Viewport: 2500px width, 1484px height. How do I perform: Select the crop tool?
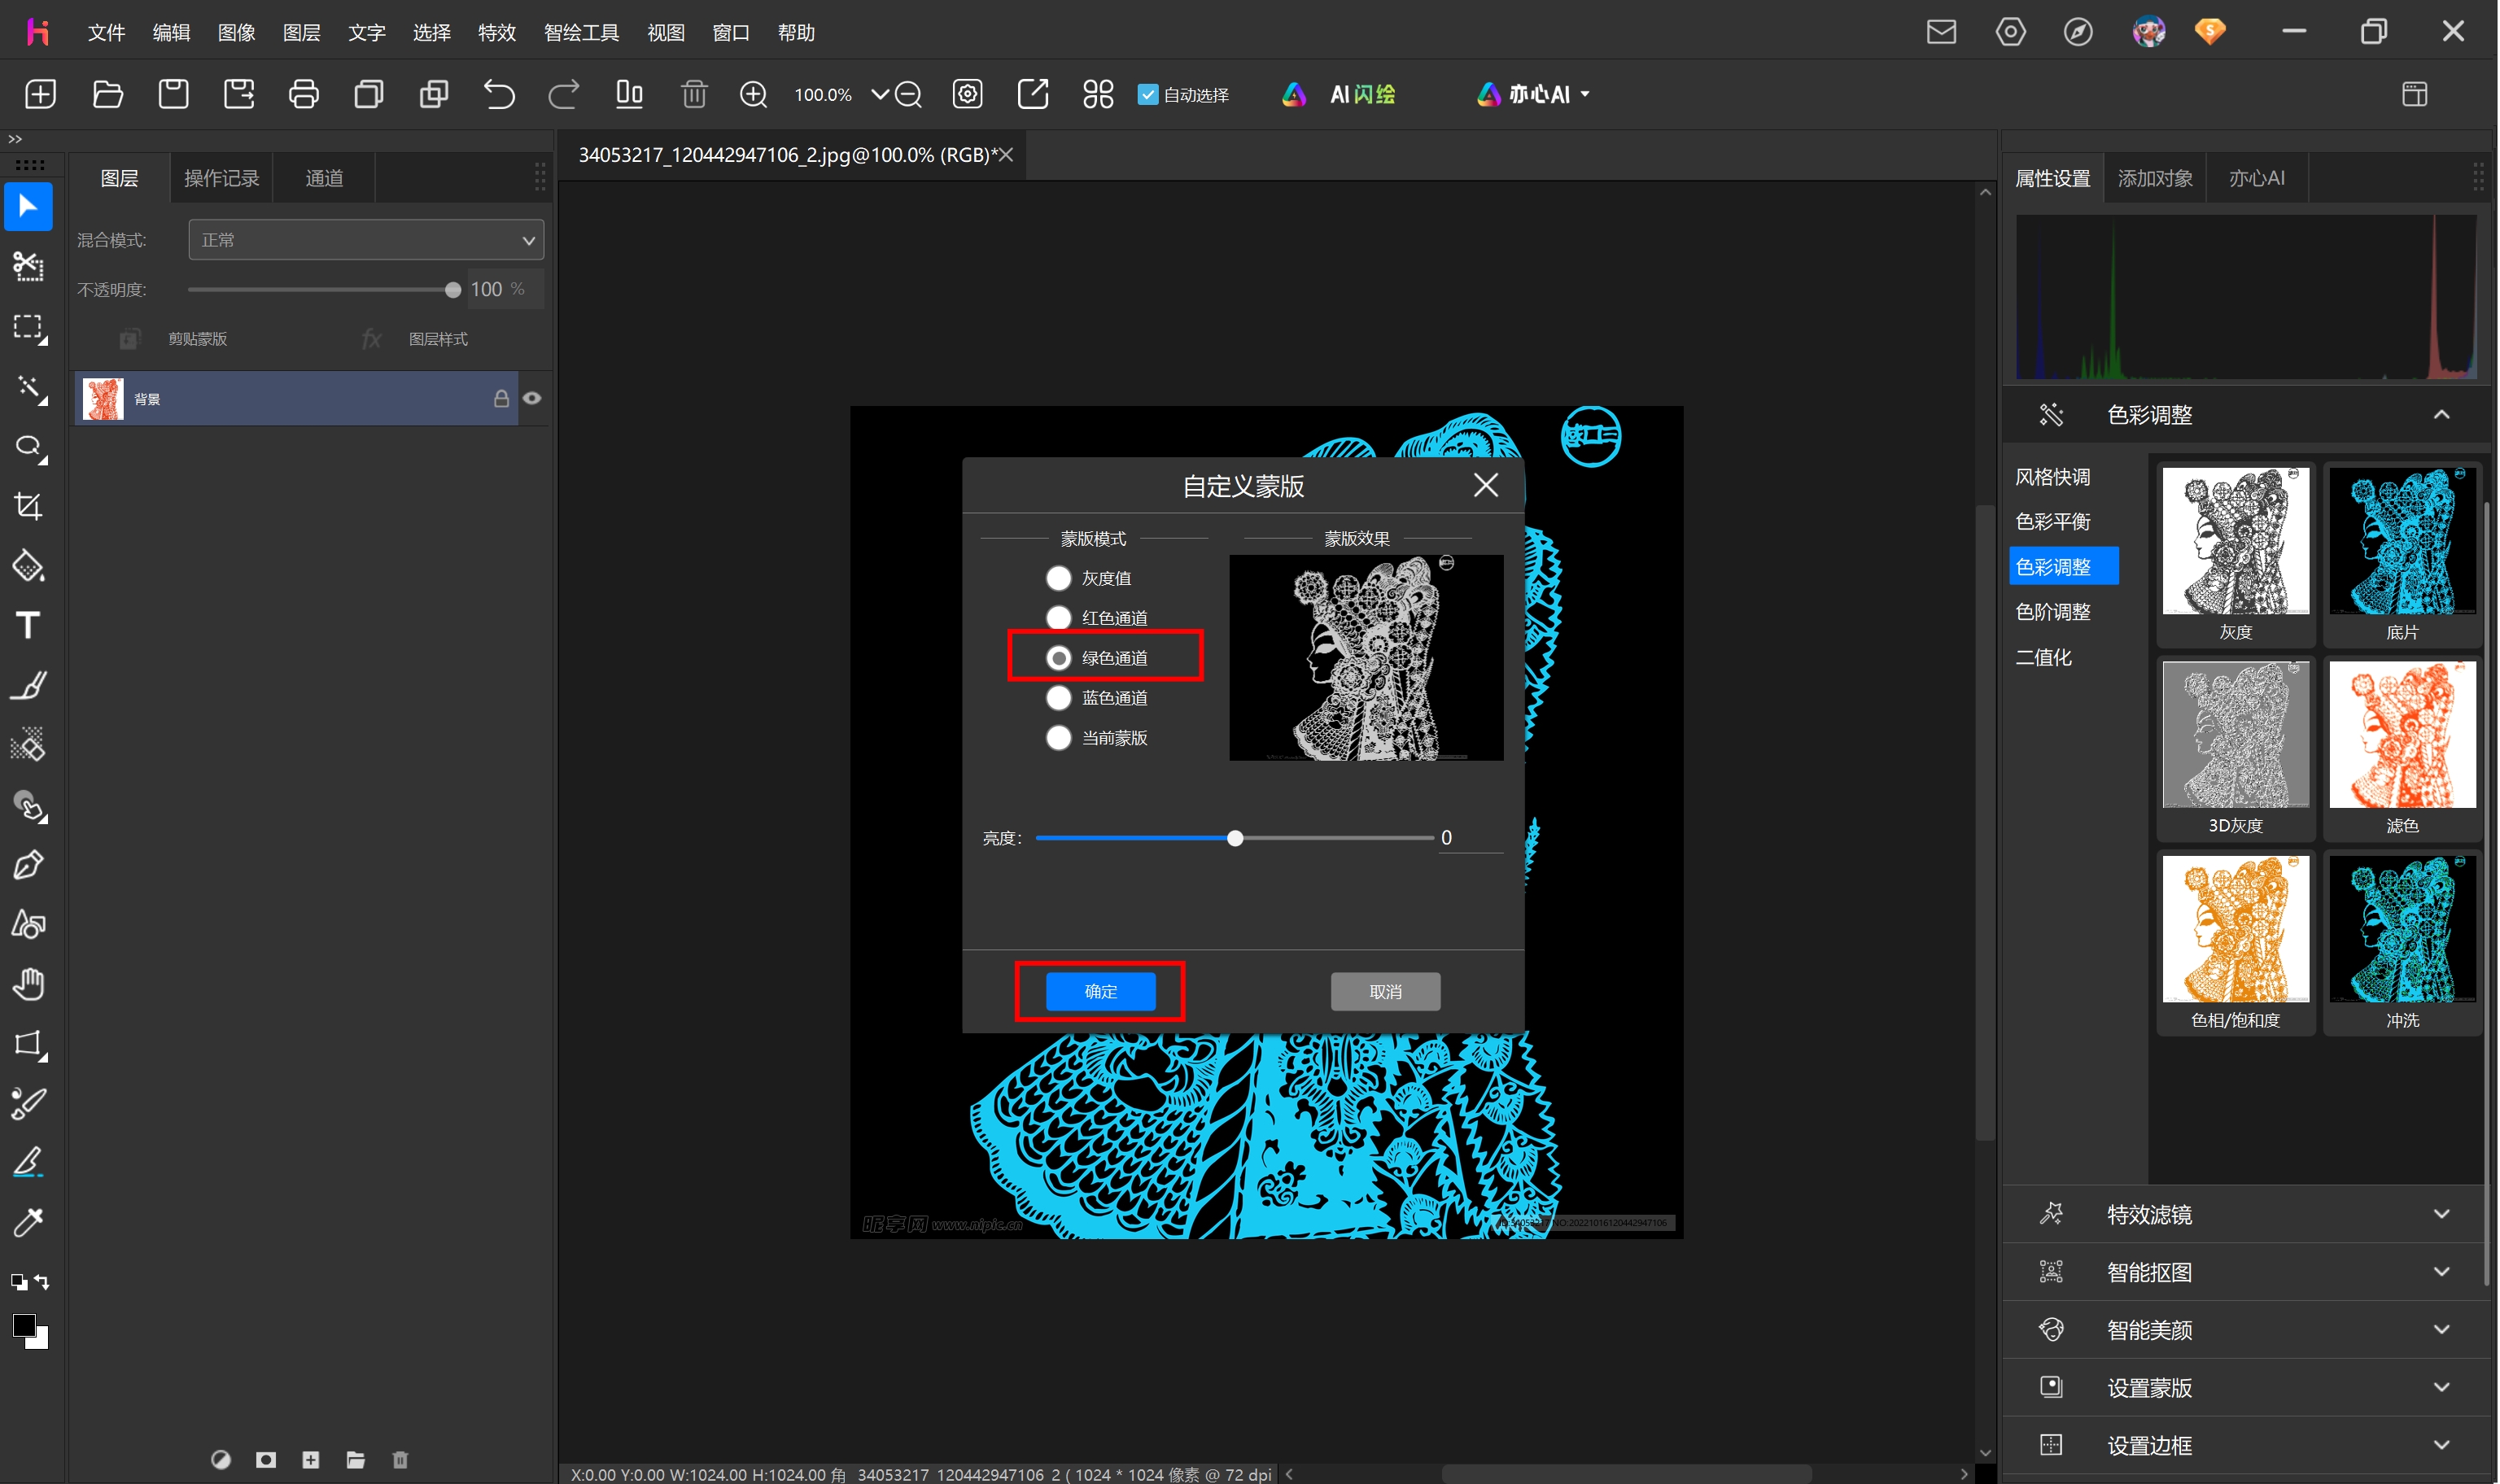[28, 506]
